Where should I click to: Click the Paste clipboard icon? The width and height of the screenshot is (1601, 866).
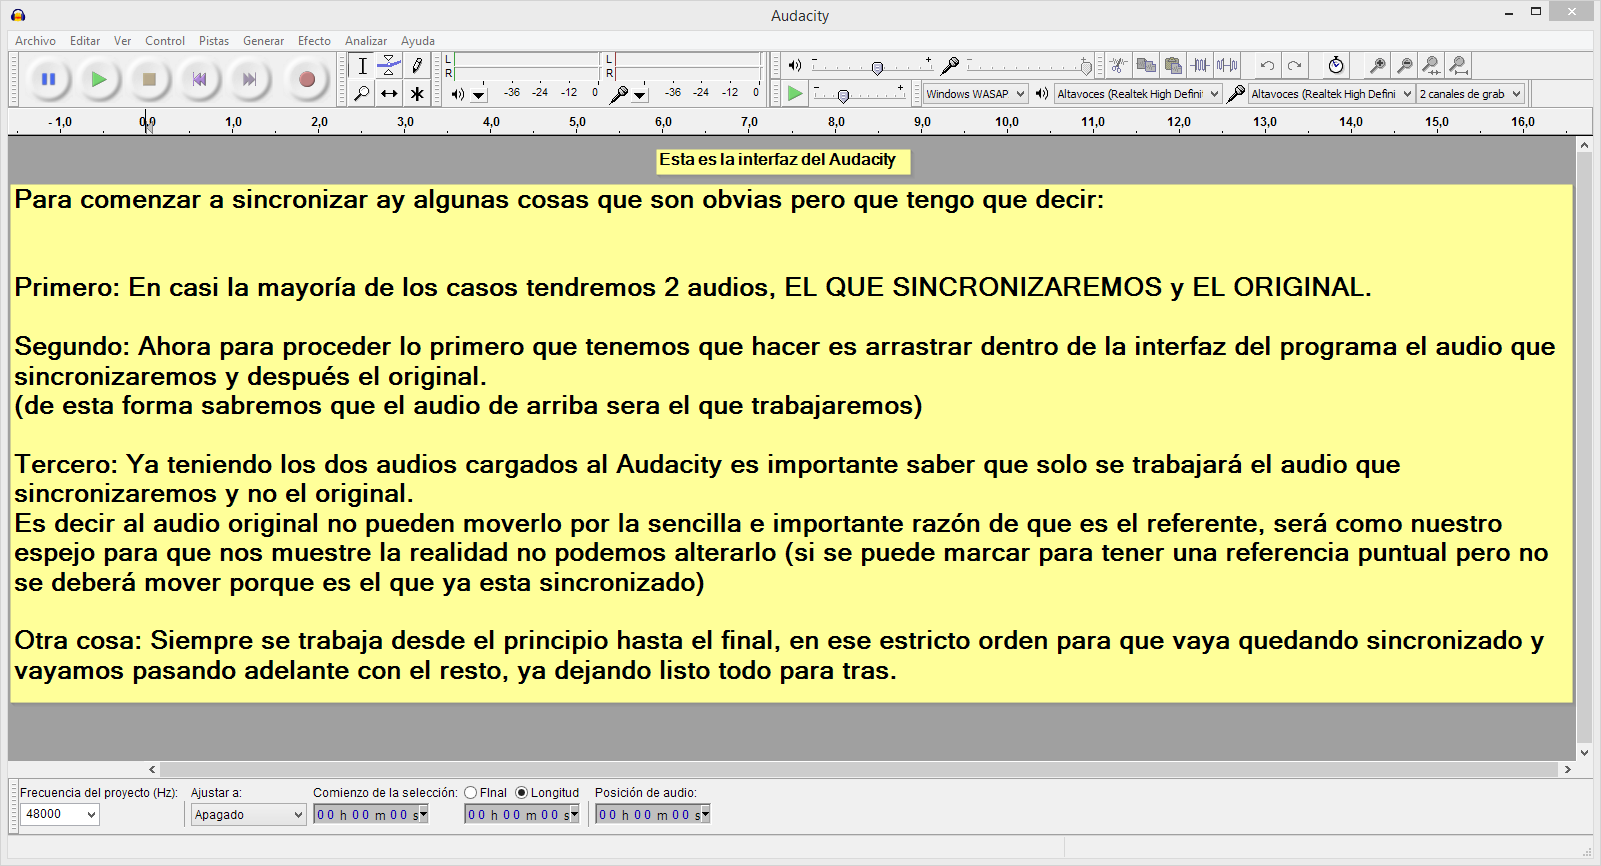1173,65
